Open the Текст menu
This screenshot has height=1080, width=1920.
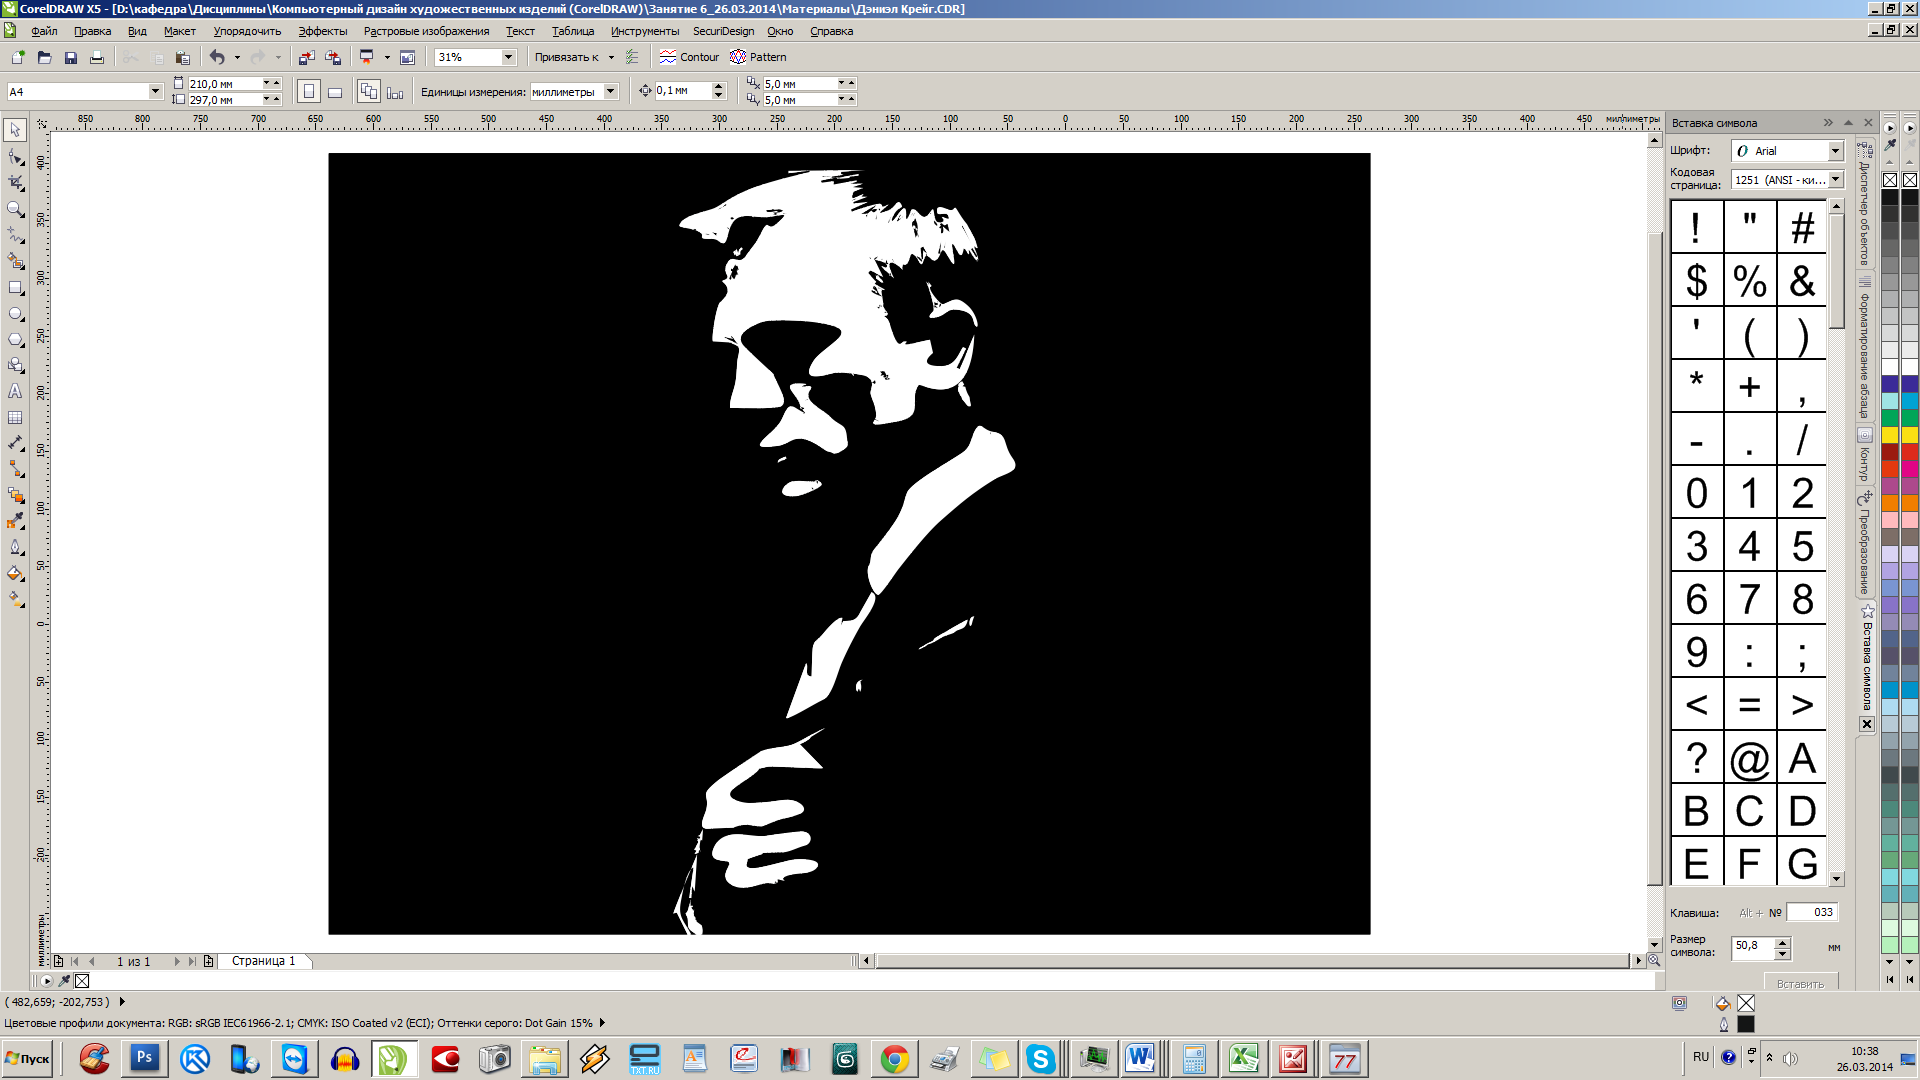point(520,31)
